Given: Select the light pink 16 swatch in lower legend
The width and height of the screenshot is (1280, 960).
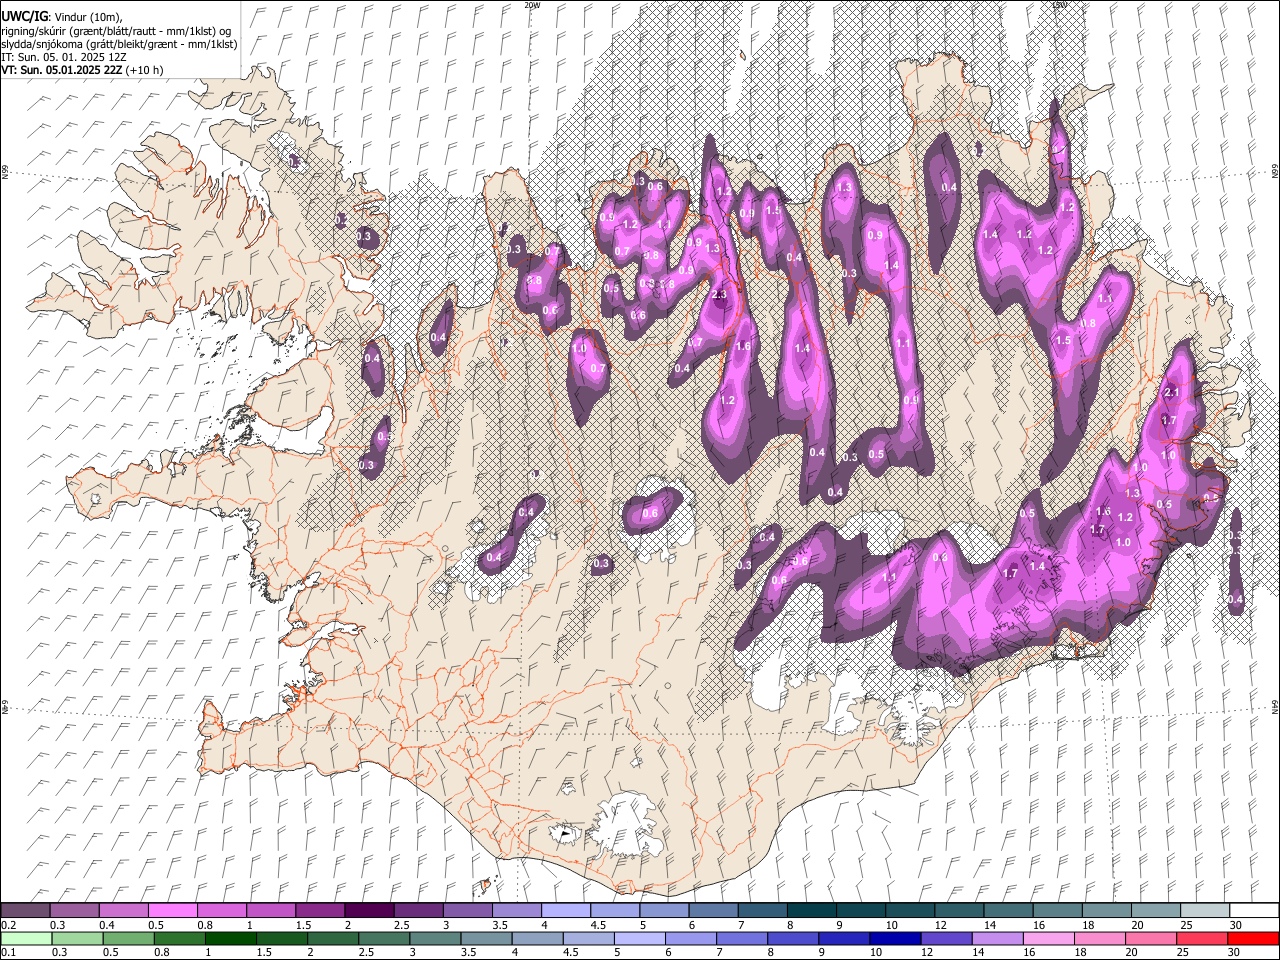Looking at the screenshot, I should 1047,938.
